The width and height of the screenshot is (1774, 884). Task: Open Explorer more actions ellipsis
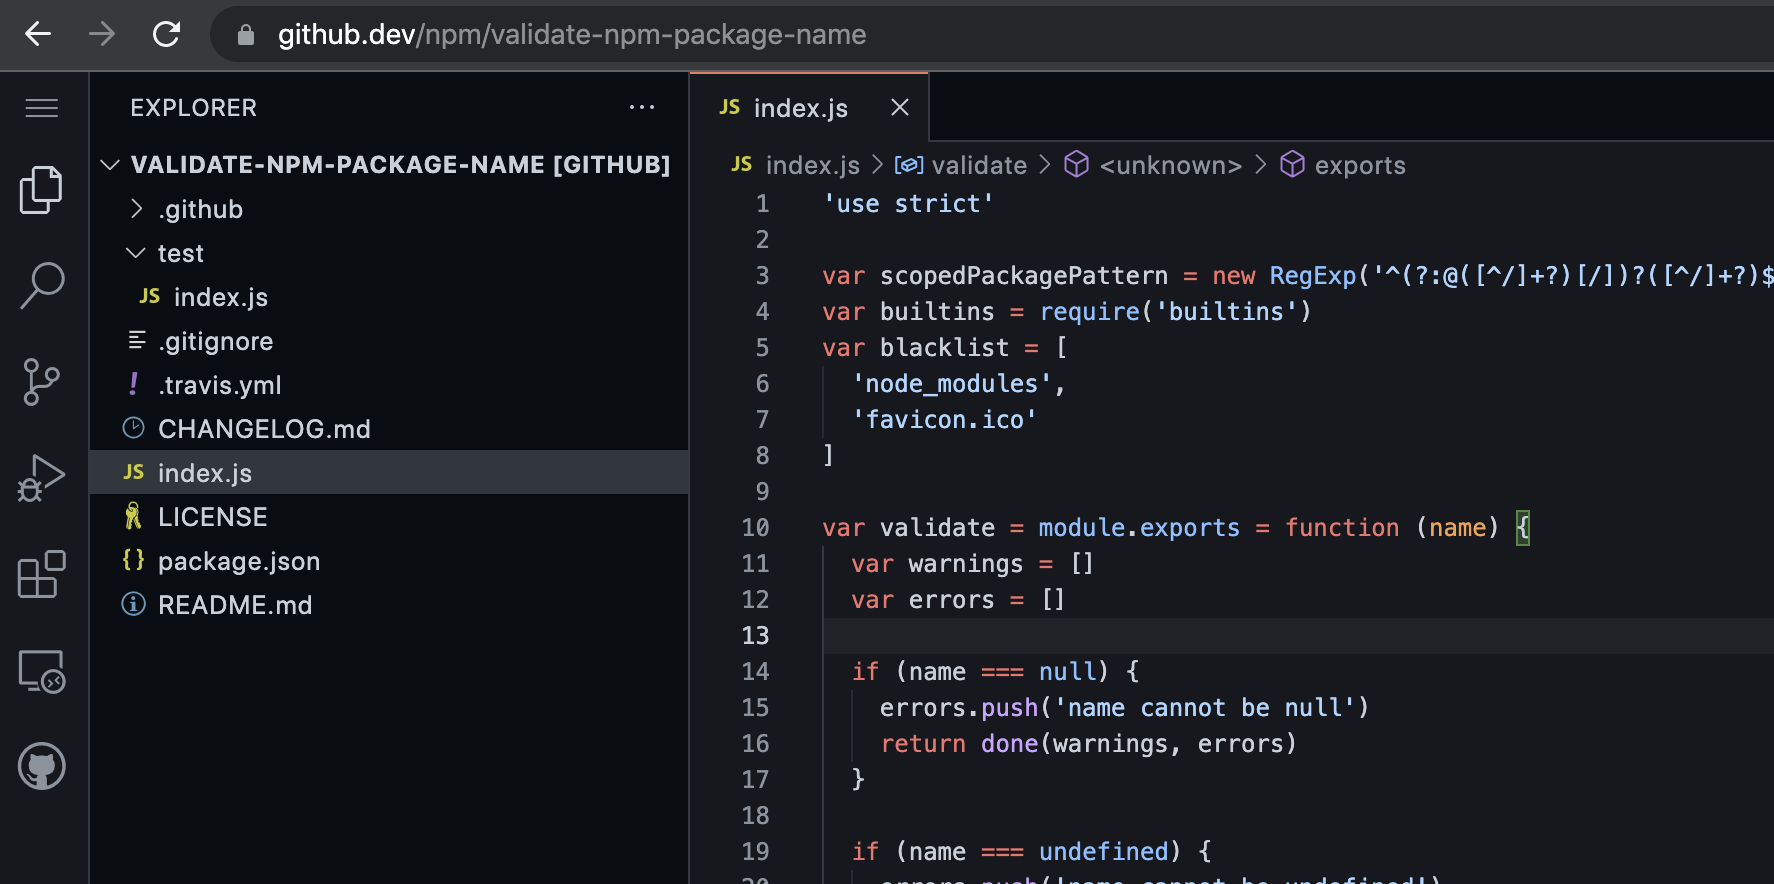pos(642,107)
